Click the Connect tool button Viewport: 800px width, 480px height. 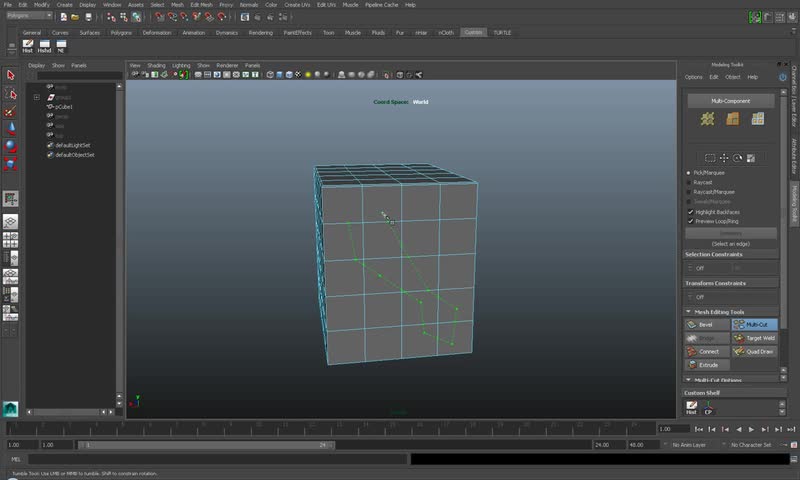tap(707, 351)
